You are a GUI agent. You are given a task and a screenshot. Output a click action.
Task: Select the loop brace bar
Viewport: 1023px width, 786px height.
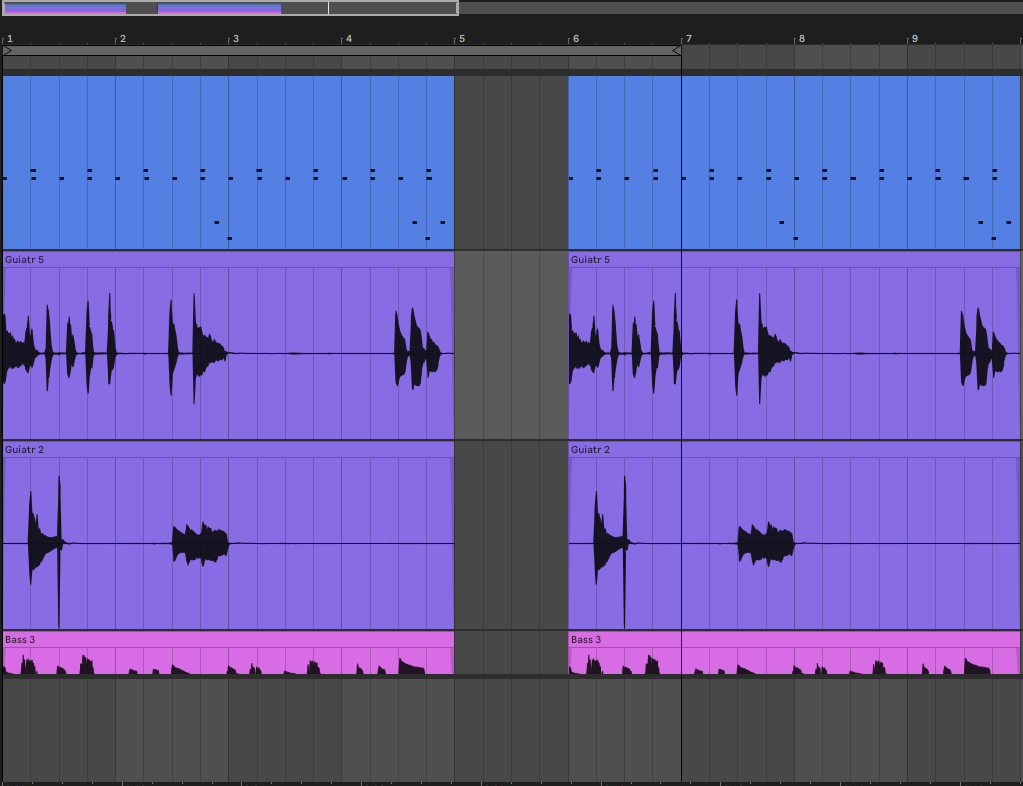coord(340,51)
